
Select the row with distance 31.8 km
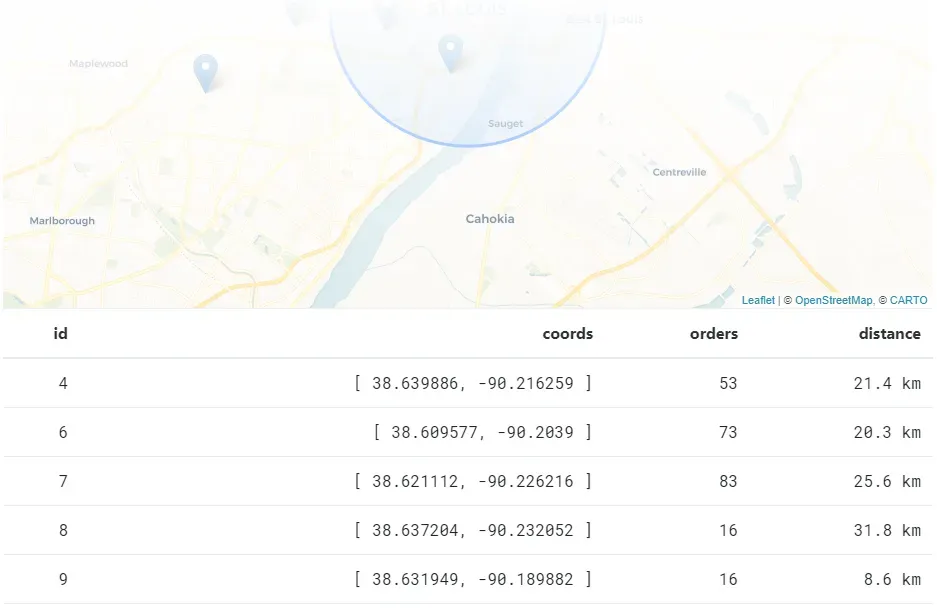pos(468,530)
